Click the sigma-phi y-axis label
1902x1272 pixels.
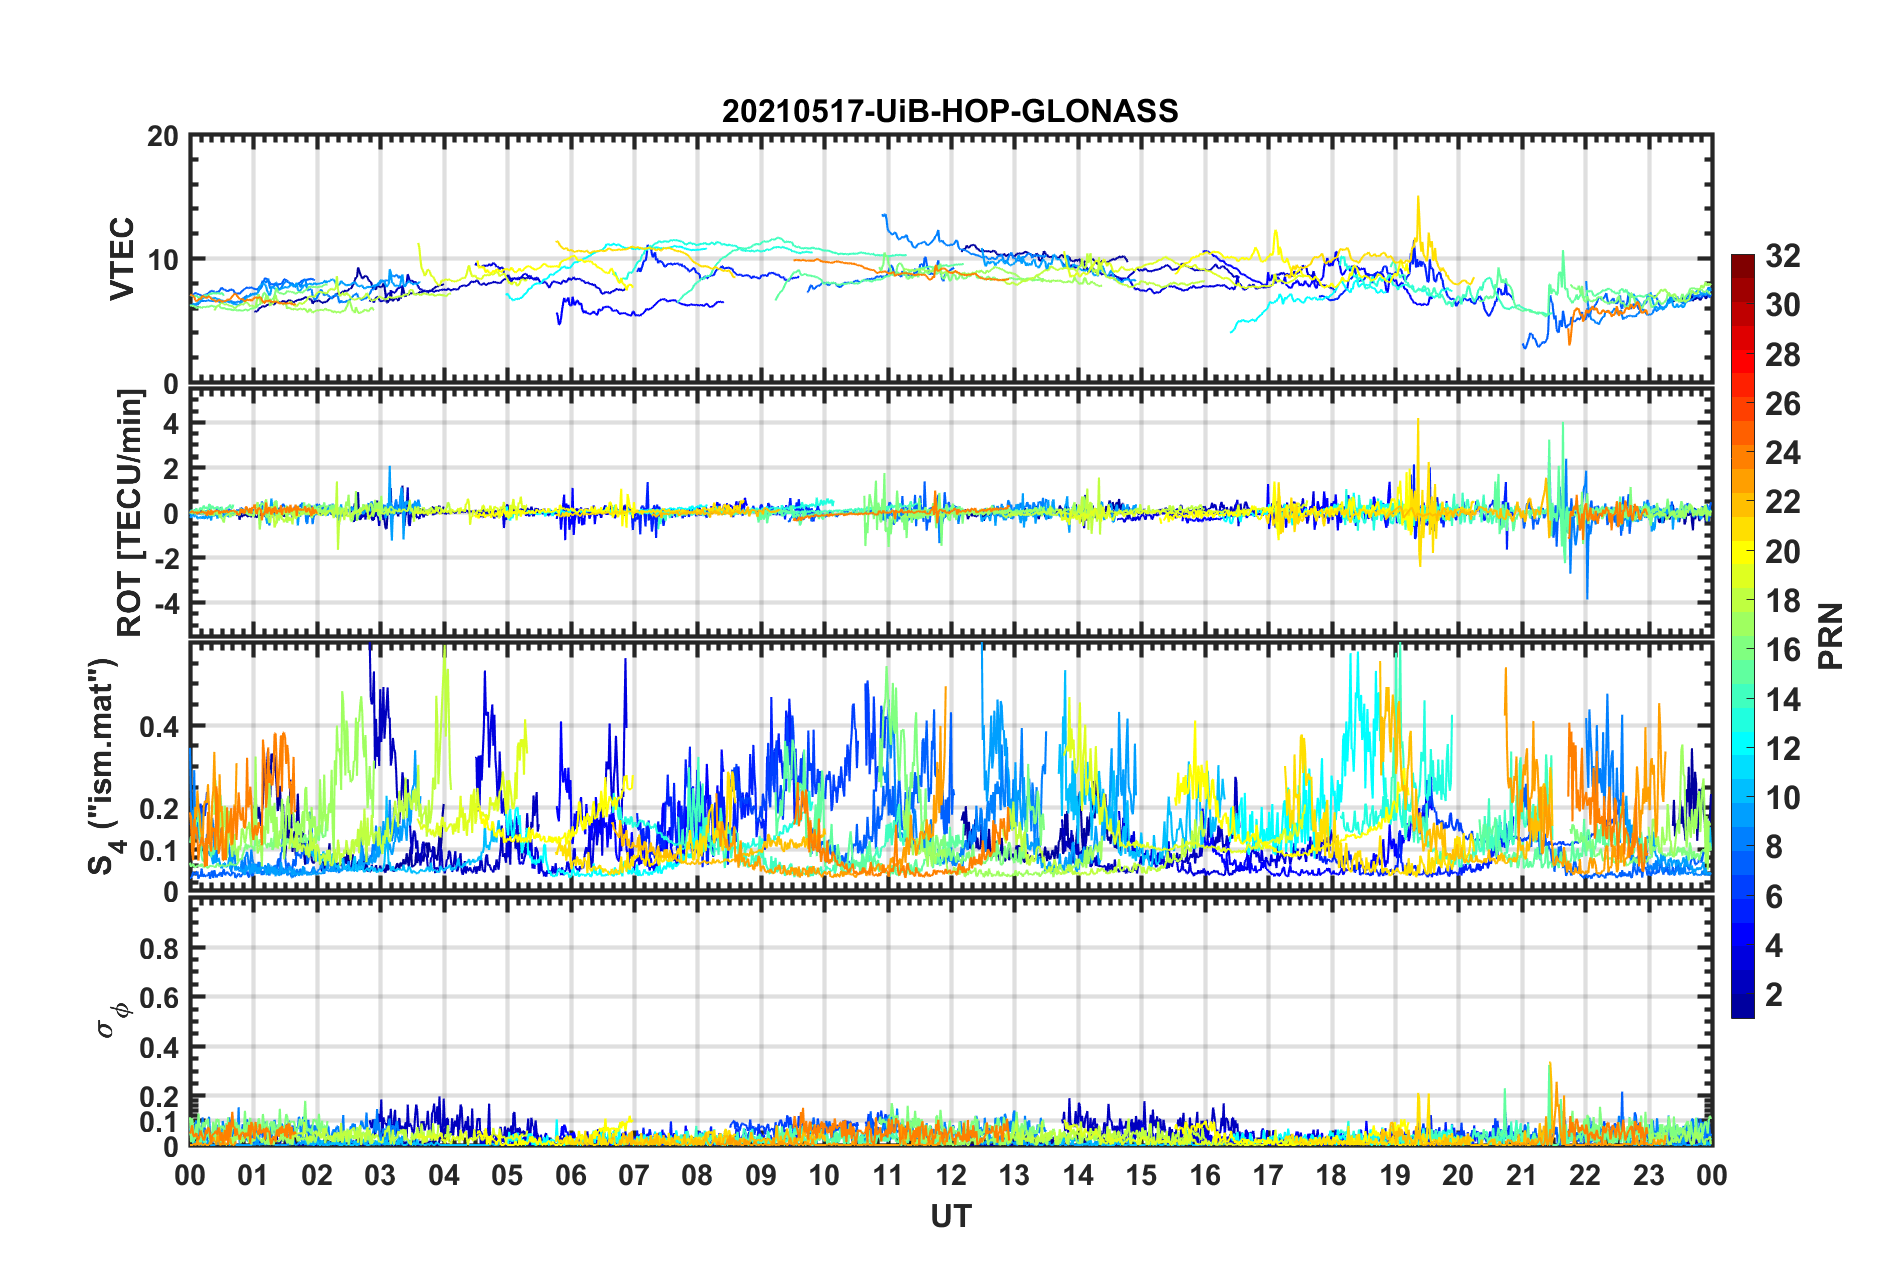(x=113, y=1021)
